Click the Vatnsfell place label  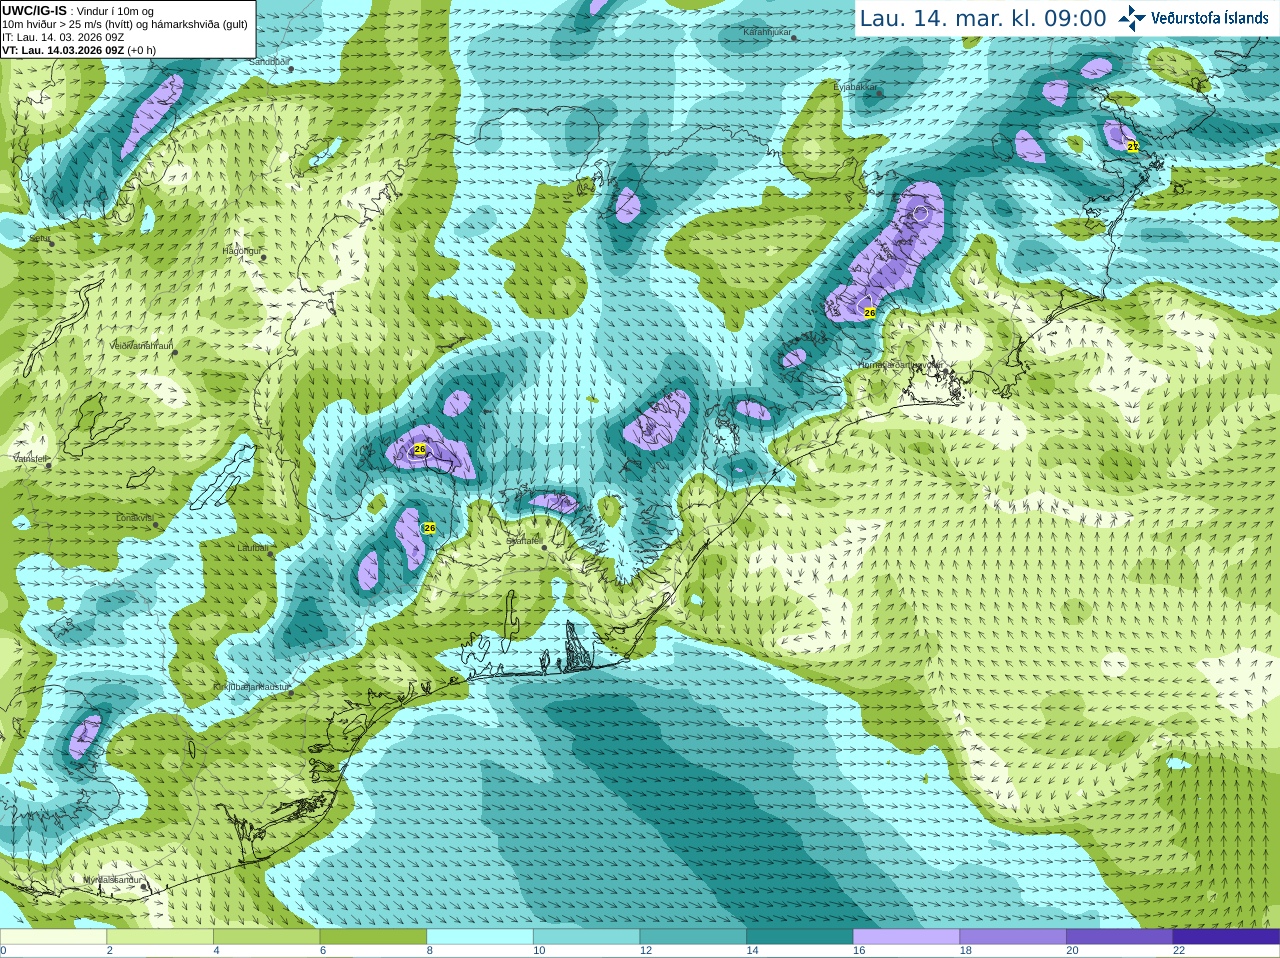coord(30,459)
